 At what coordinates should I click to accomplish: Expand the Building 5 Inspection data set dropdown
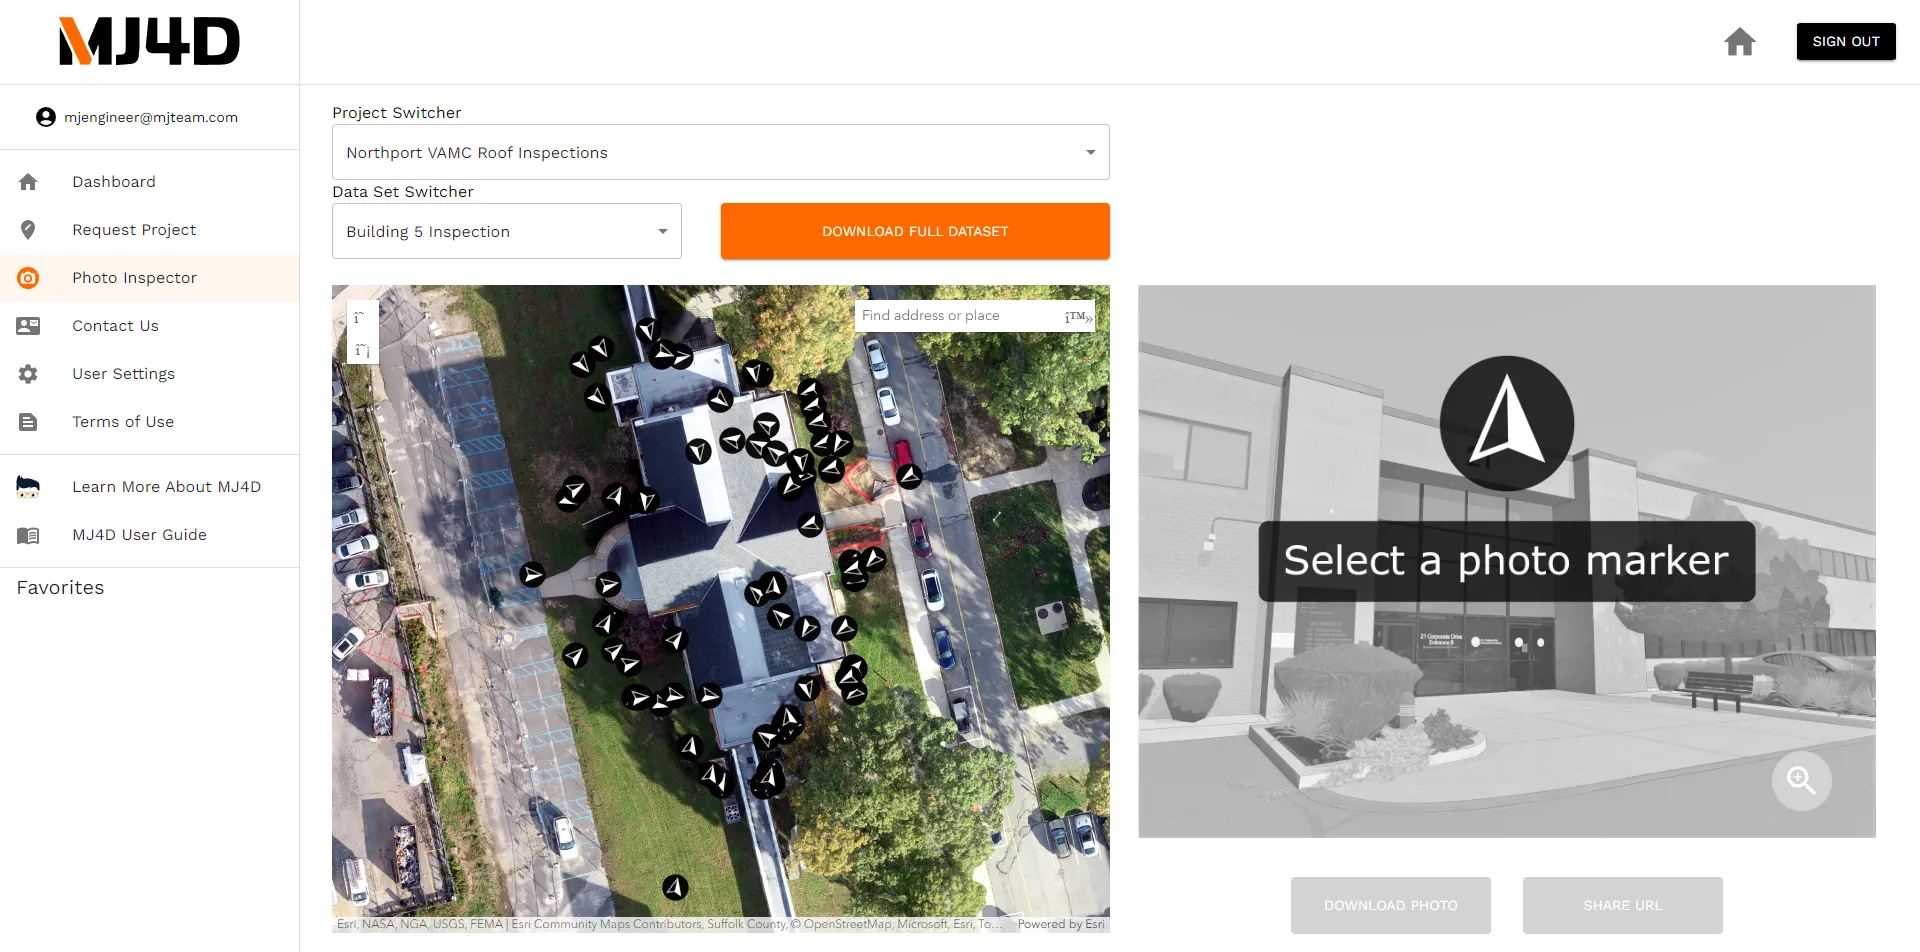coord(507,231)
